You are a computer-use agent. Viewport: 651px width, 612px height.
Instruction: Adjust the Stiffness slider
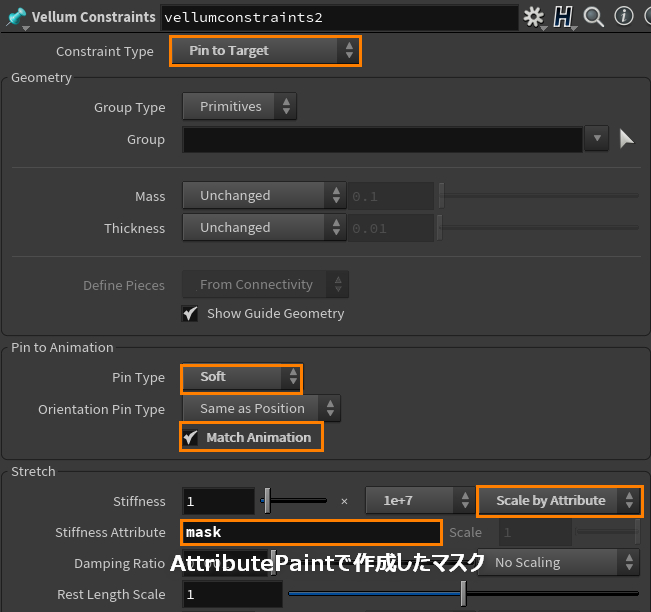tap(294, 501)
